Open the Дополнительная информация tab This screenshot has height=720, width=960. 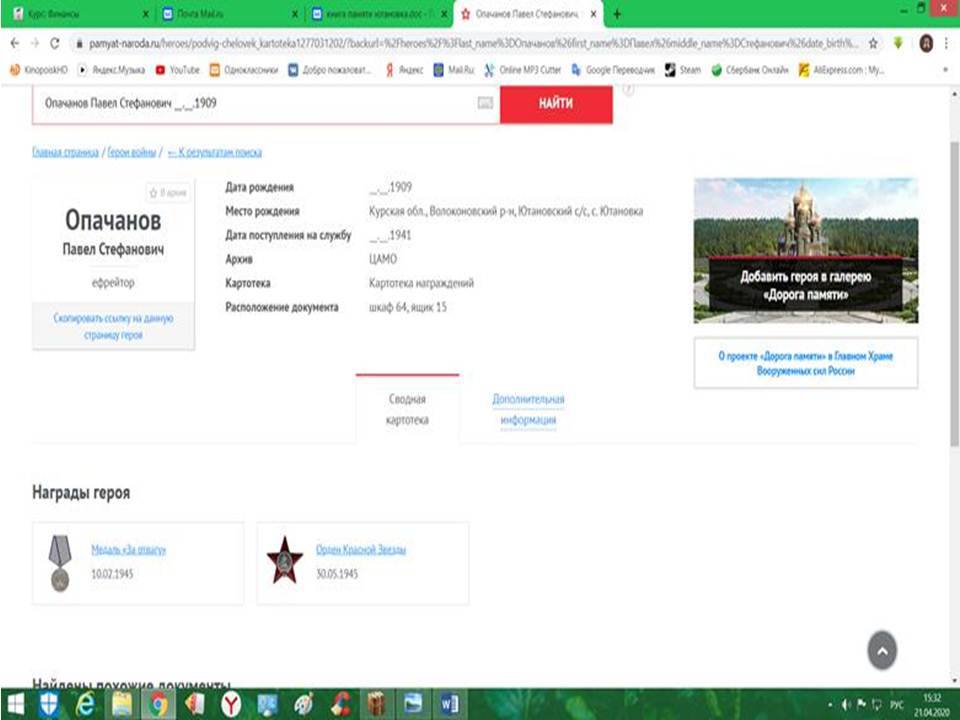pyautogui.click(x=528, y=409)
